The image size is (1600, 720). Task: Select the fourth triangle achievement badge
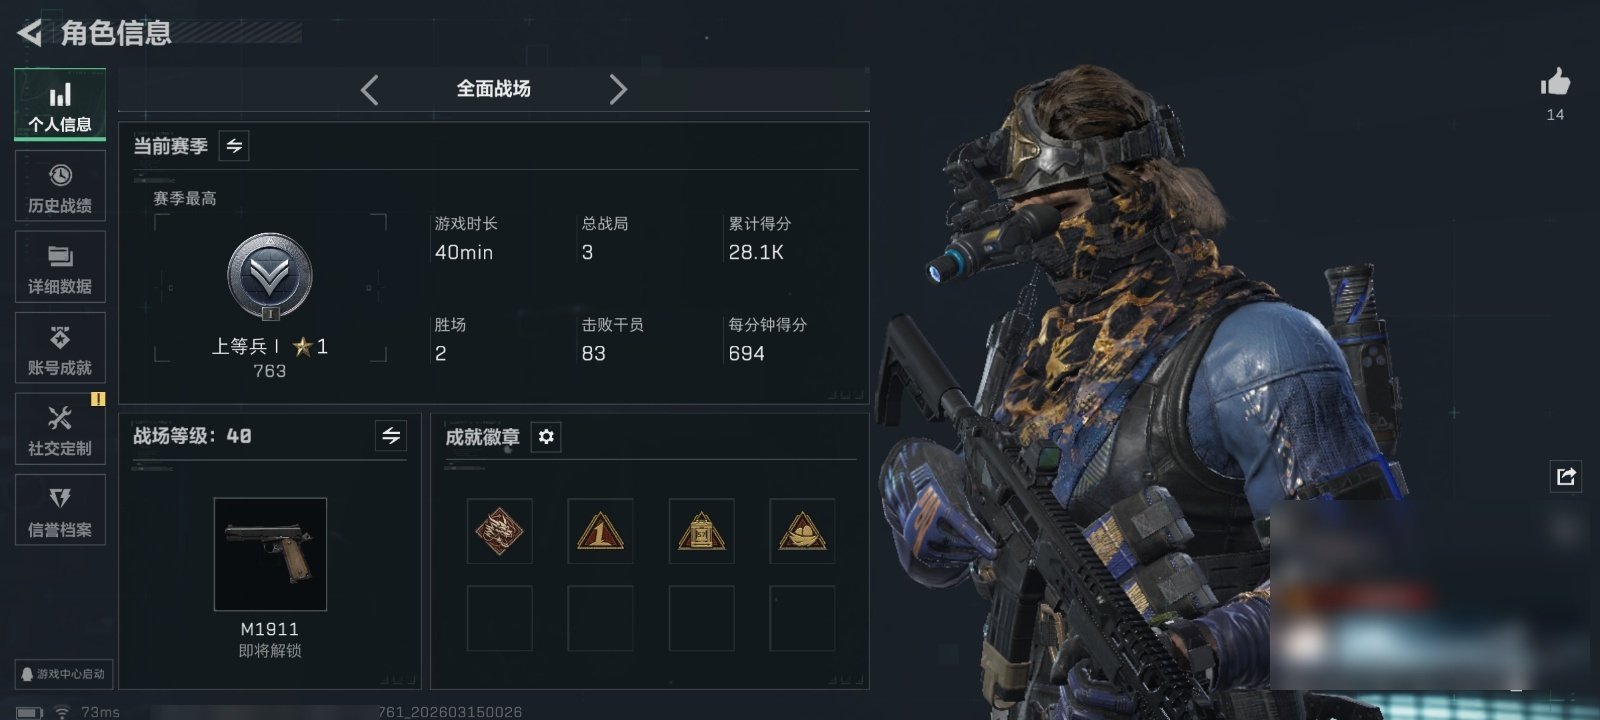(x=802, y=531)
